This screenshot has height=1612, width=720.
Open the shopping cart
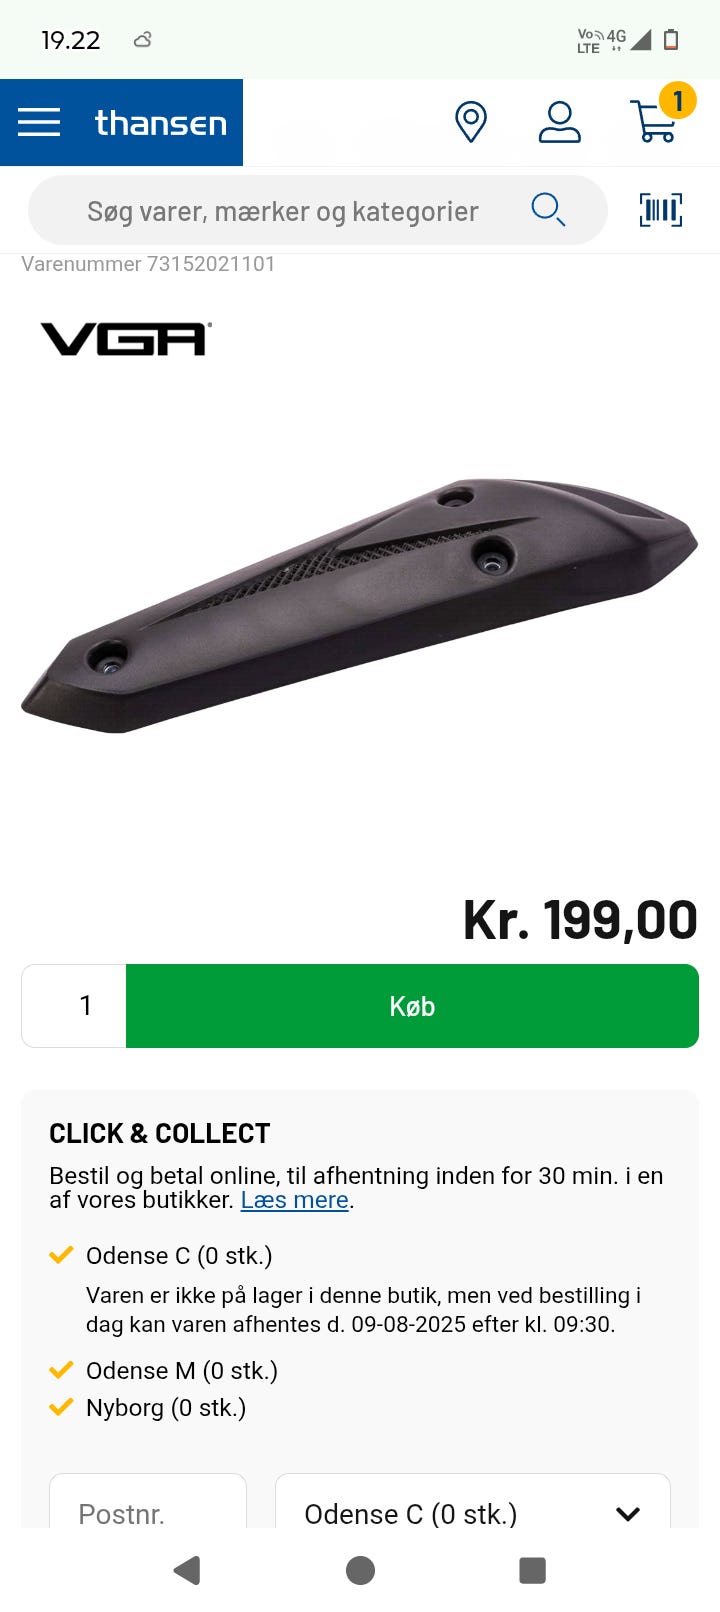pos(656,118)
